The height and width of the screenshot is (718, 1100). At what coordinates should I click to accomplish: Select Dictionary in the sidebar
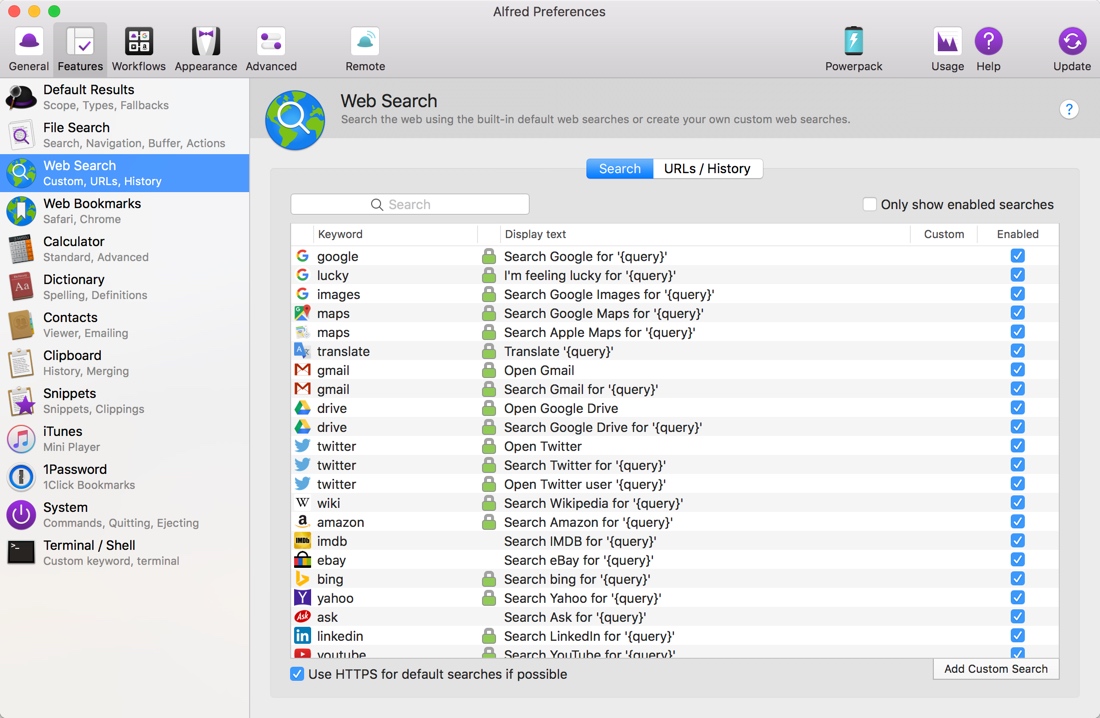125,286
